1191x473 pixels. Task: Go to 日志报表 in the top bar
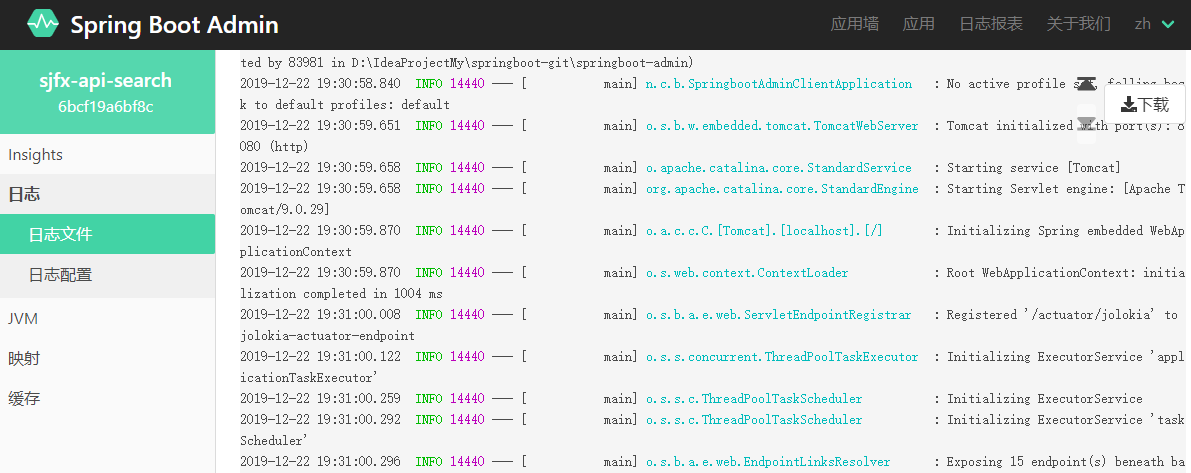[990, 24]
